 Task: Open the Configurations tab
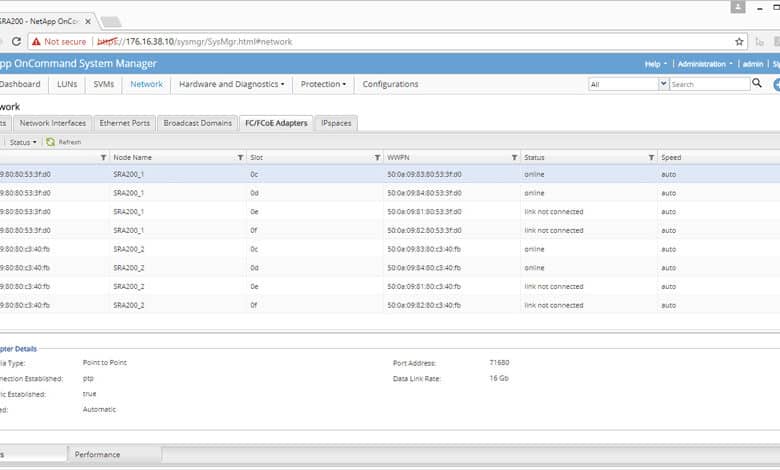tap(390, 84)
